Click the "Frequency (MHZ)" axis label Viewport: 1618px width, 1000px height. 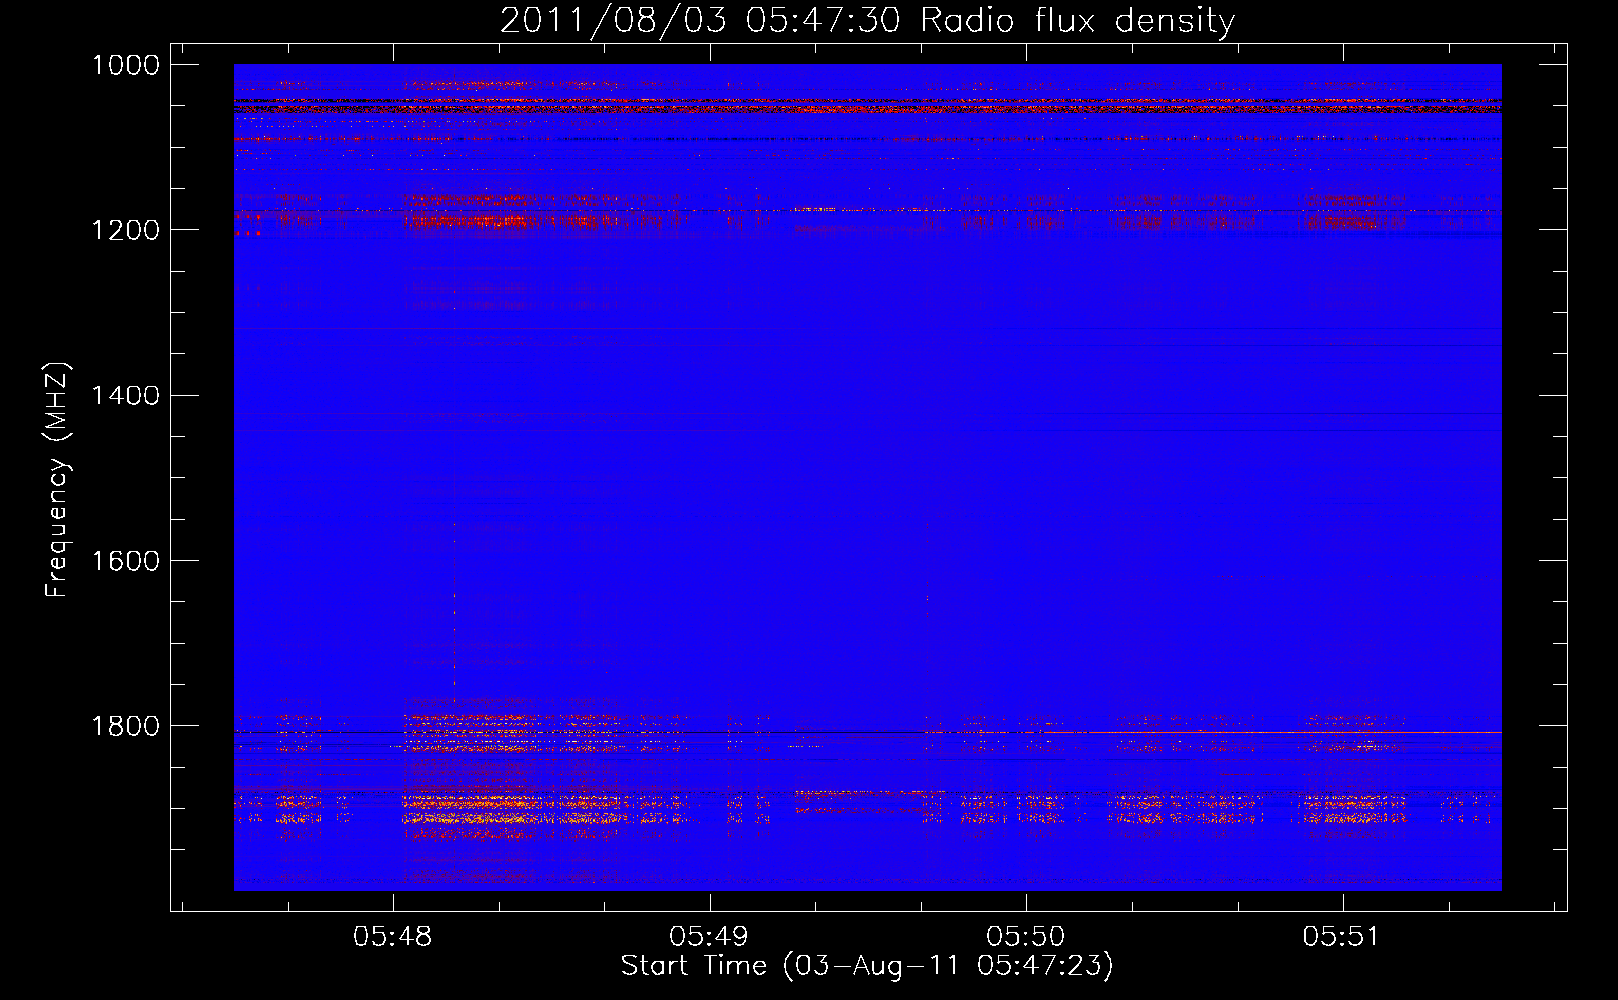(x=58, y=480)
